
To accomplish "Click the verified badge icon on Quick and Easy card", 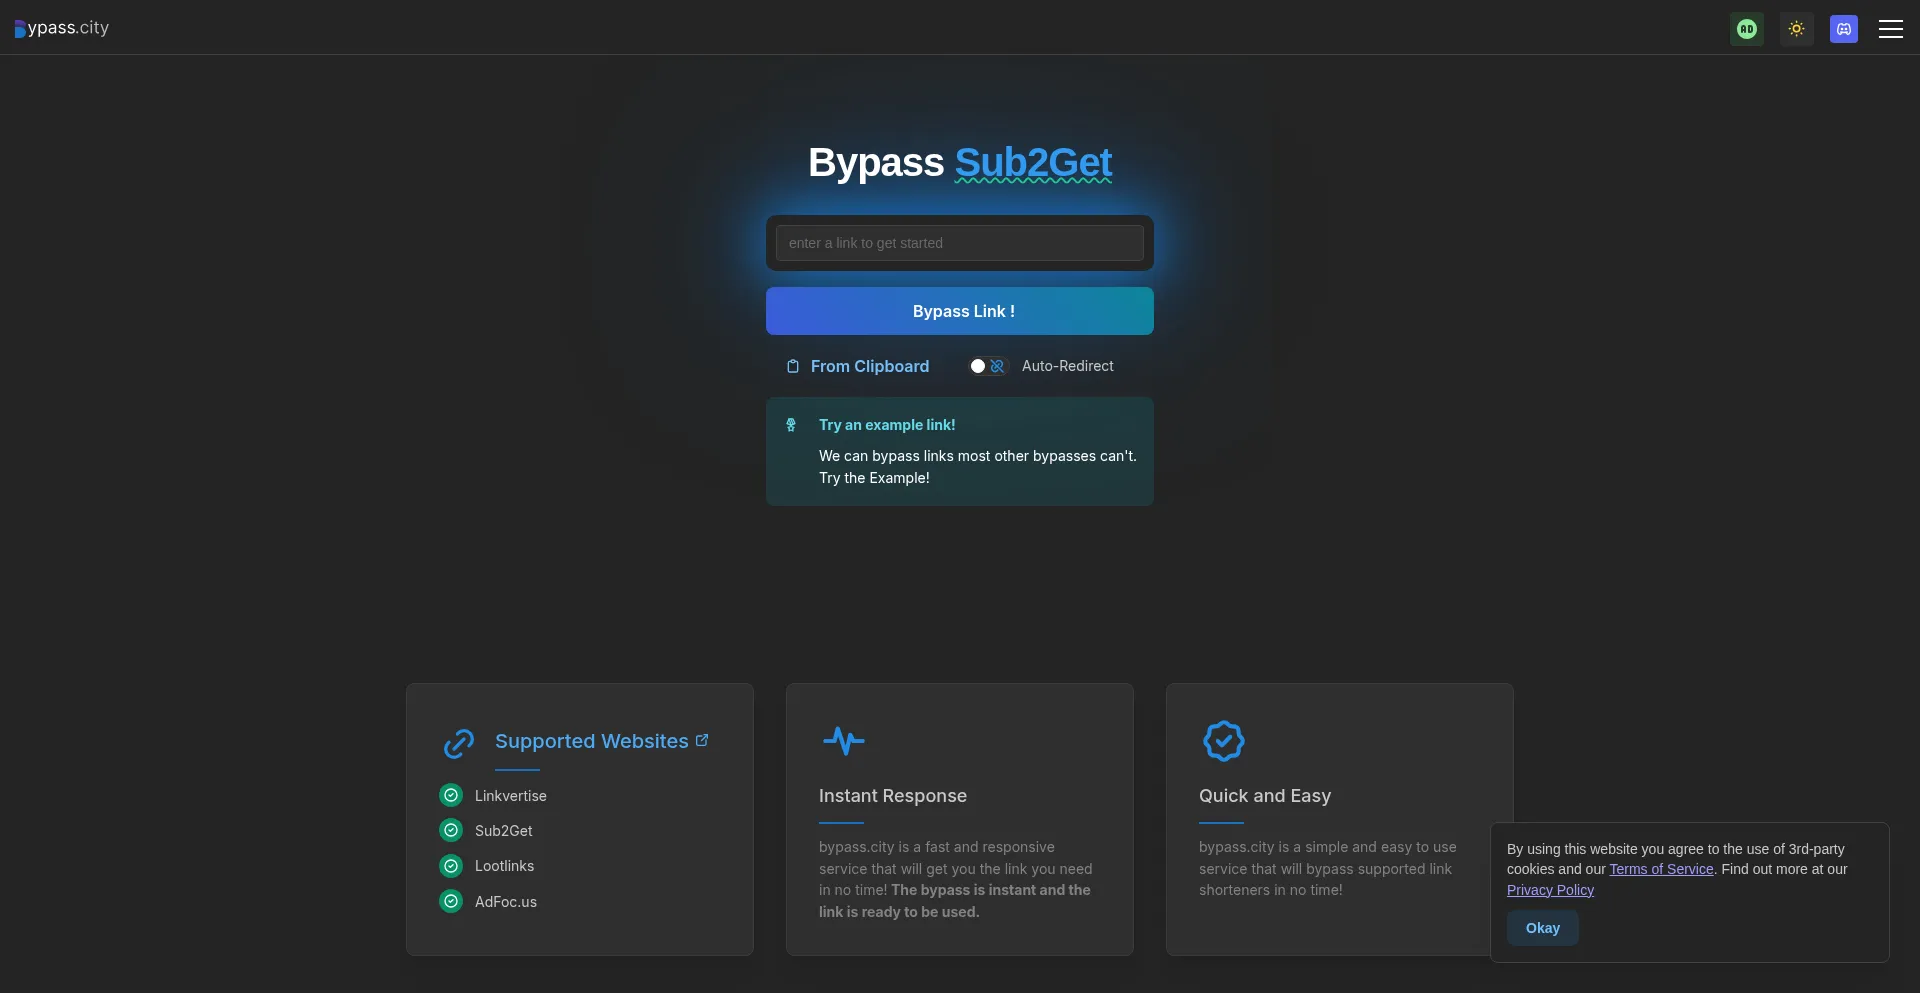I will 1224,741.
